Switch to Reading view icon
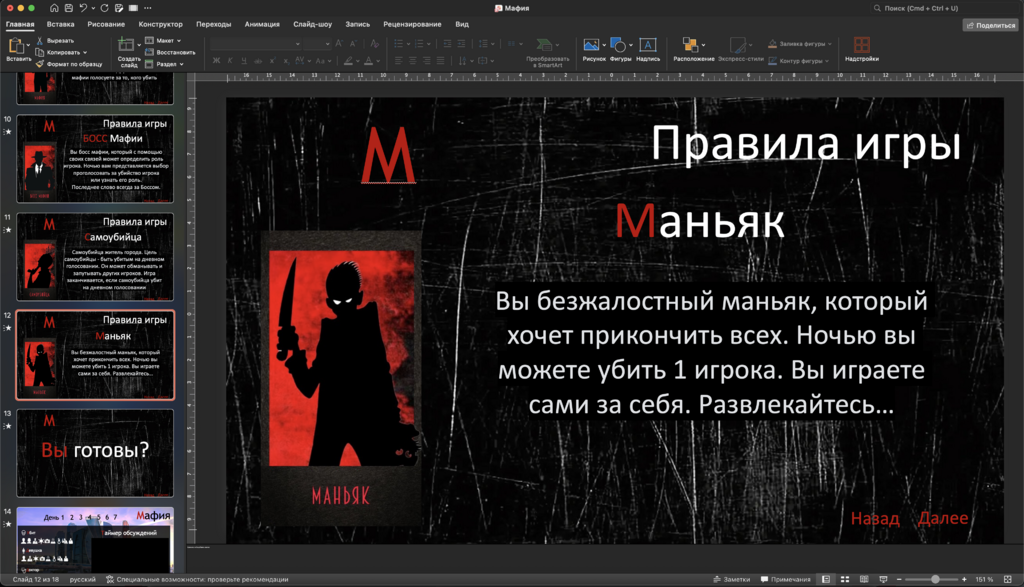This screenshot has height=587, width=1024. (864, 579)
